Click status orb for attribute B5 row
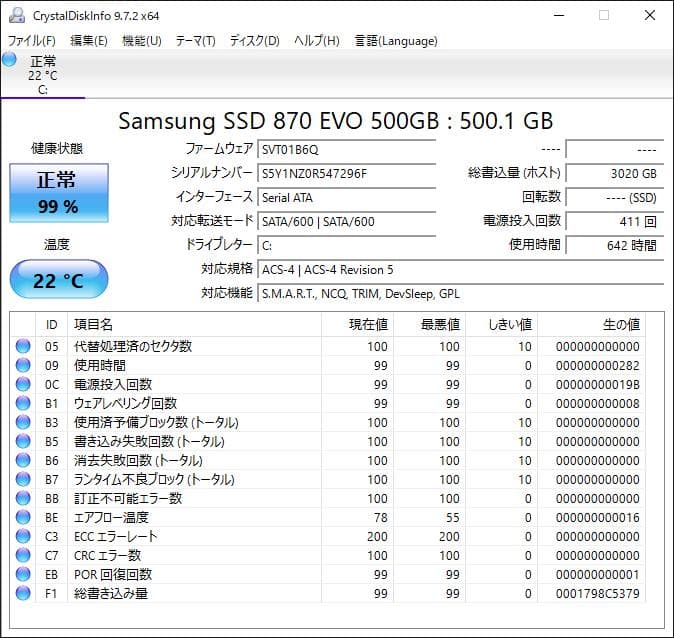 tap(23, 441)
